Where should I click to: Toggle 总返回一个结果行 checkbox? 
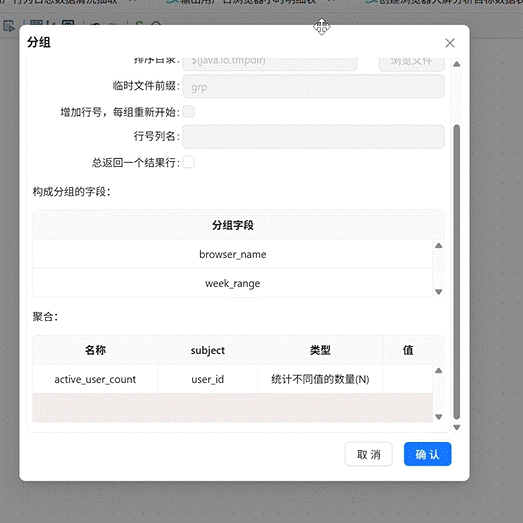click(x=188, y=162)
